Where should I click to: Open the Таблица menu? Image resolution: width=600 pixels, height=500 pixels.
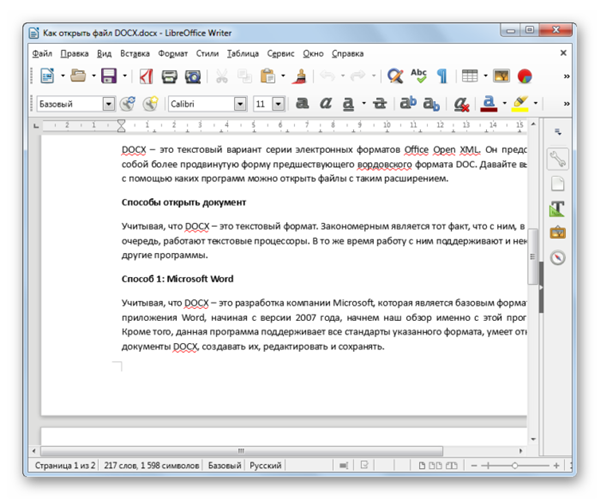[x=243, y=54]
